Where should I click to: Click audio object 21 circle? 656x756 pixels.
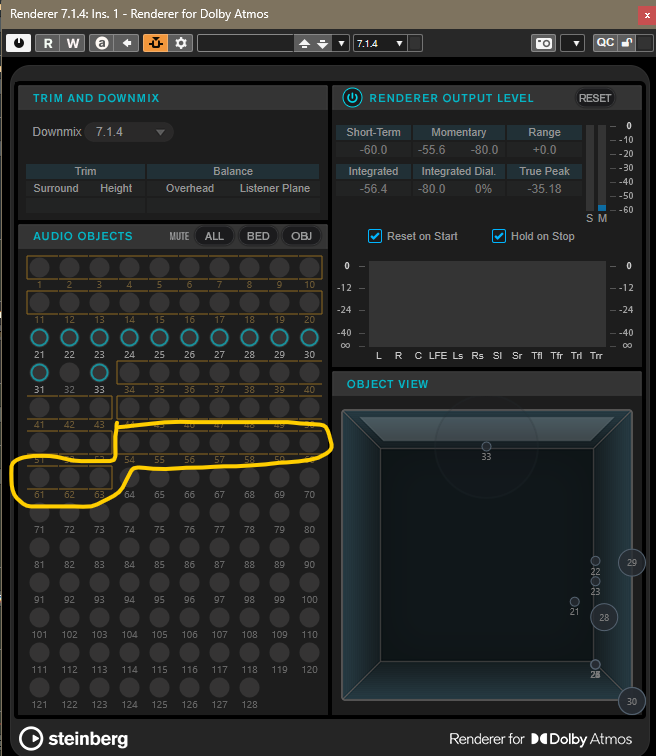(x=39, y=338)
